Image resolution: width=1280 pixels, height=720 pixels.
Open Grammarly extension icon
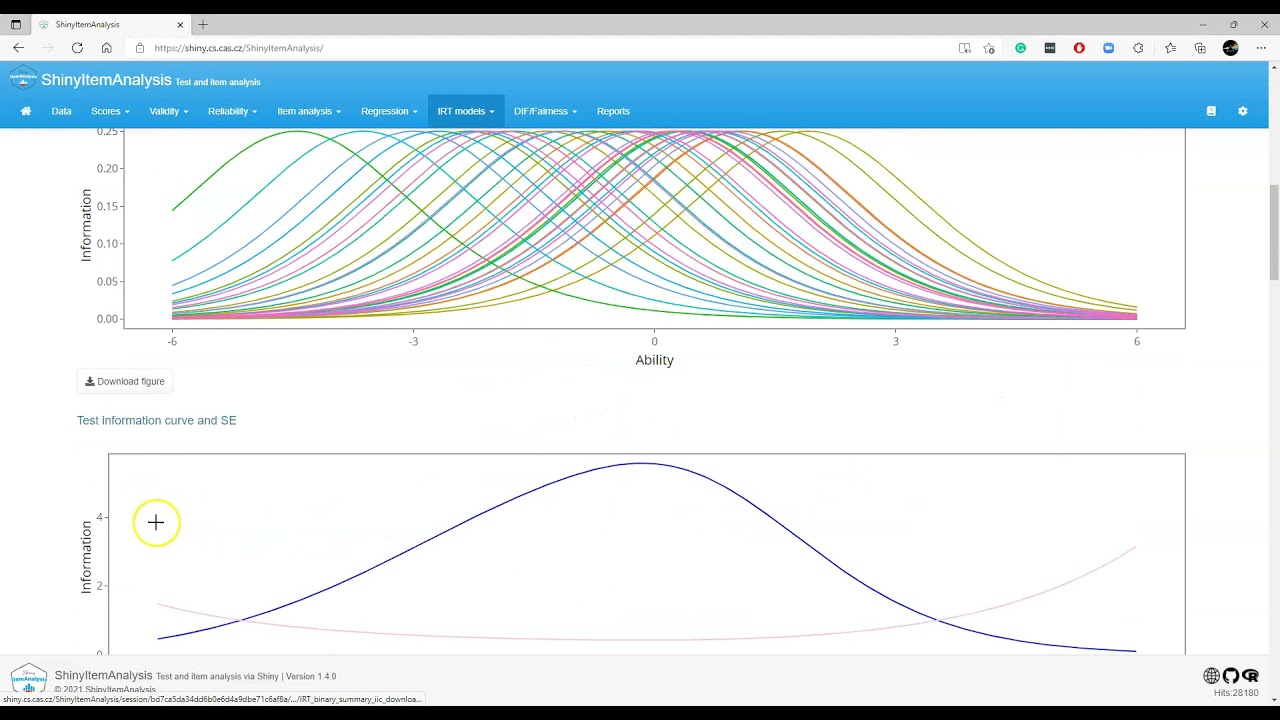pos(1020,48)
